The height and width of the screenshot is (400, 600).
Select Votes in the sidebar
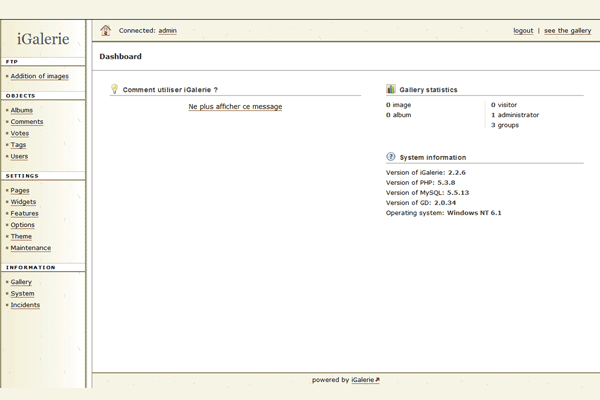coord(19,133)
